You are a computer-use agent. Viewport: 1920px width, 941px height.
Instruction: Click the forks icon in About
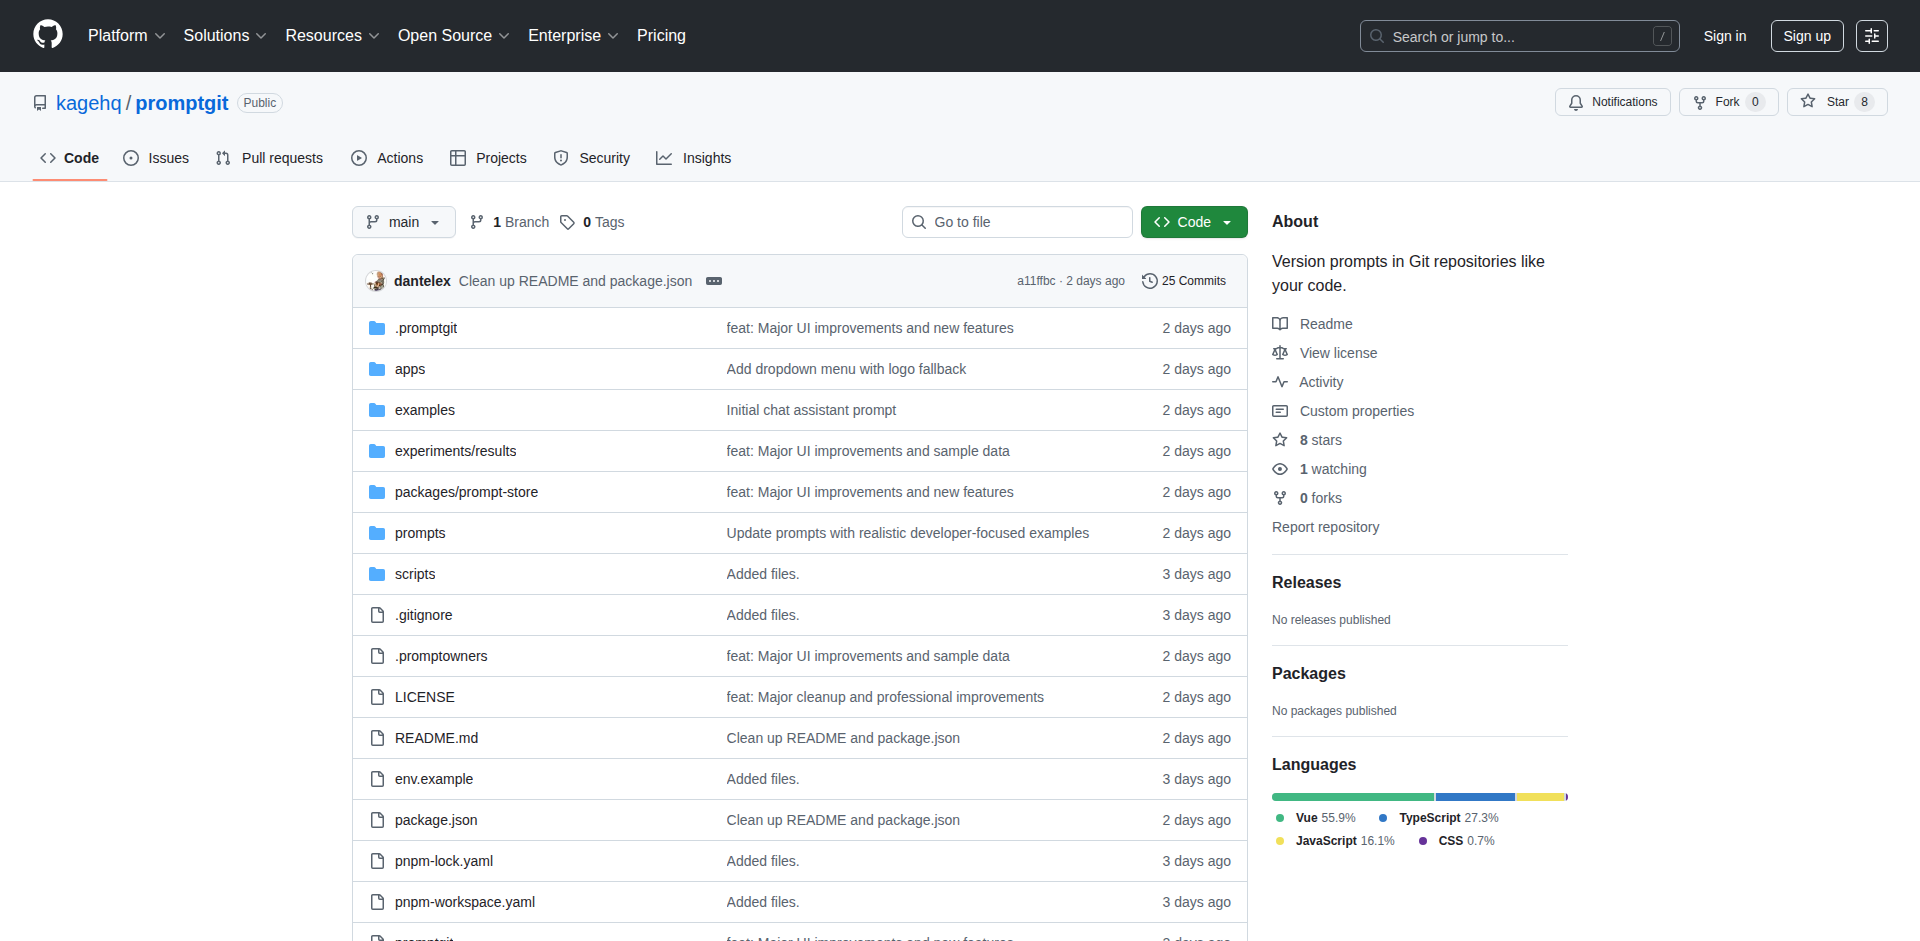pos(1280,498)
